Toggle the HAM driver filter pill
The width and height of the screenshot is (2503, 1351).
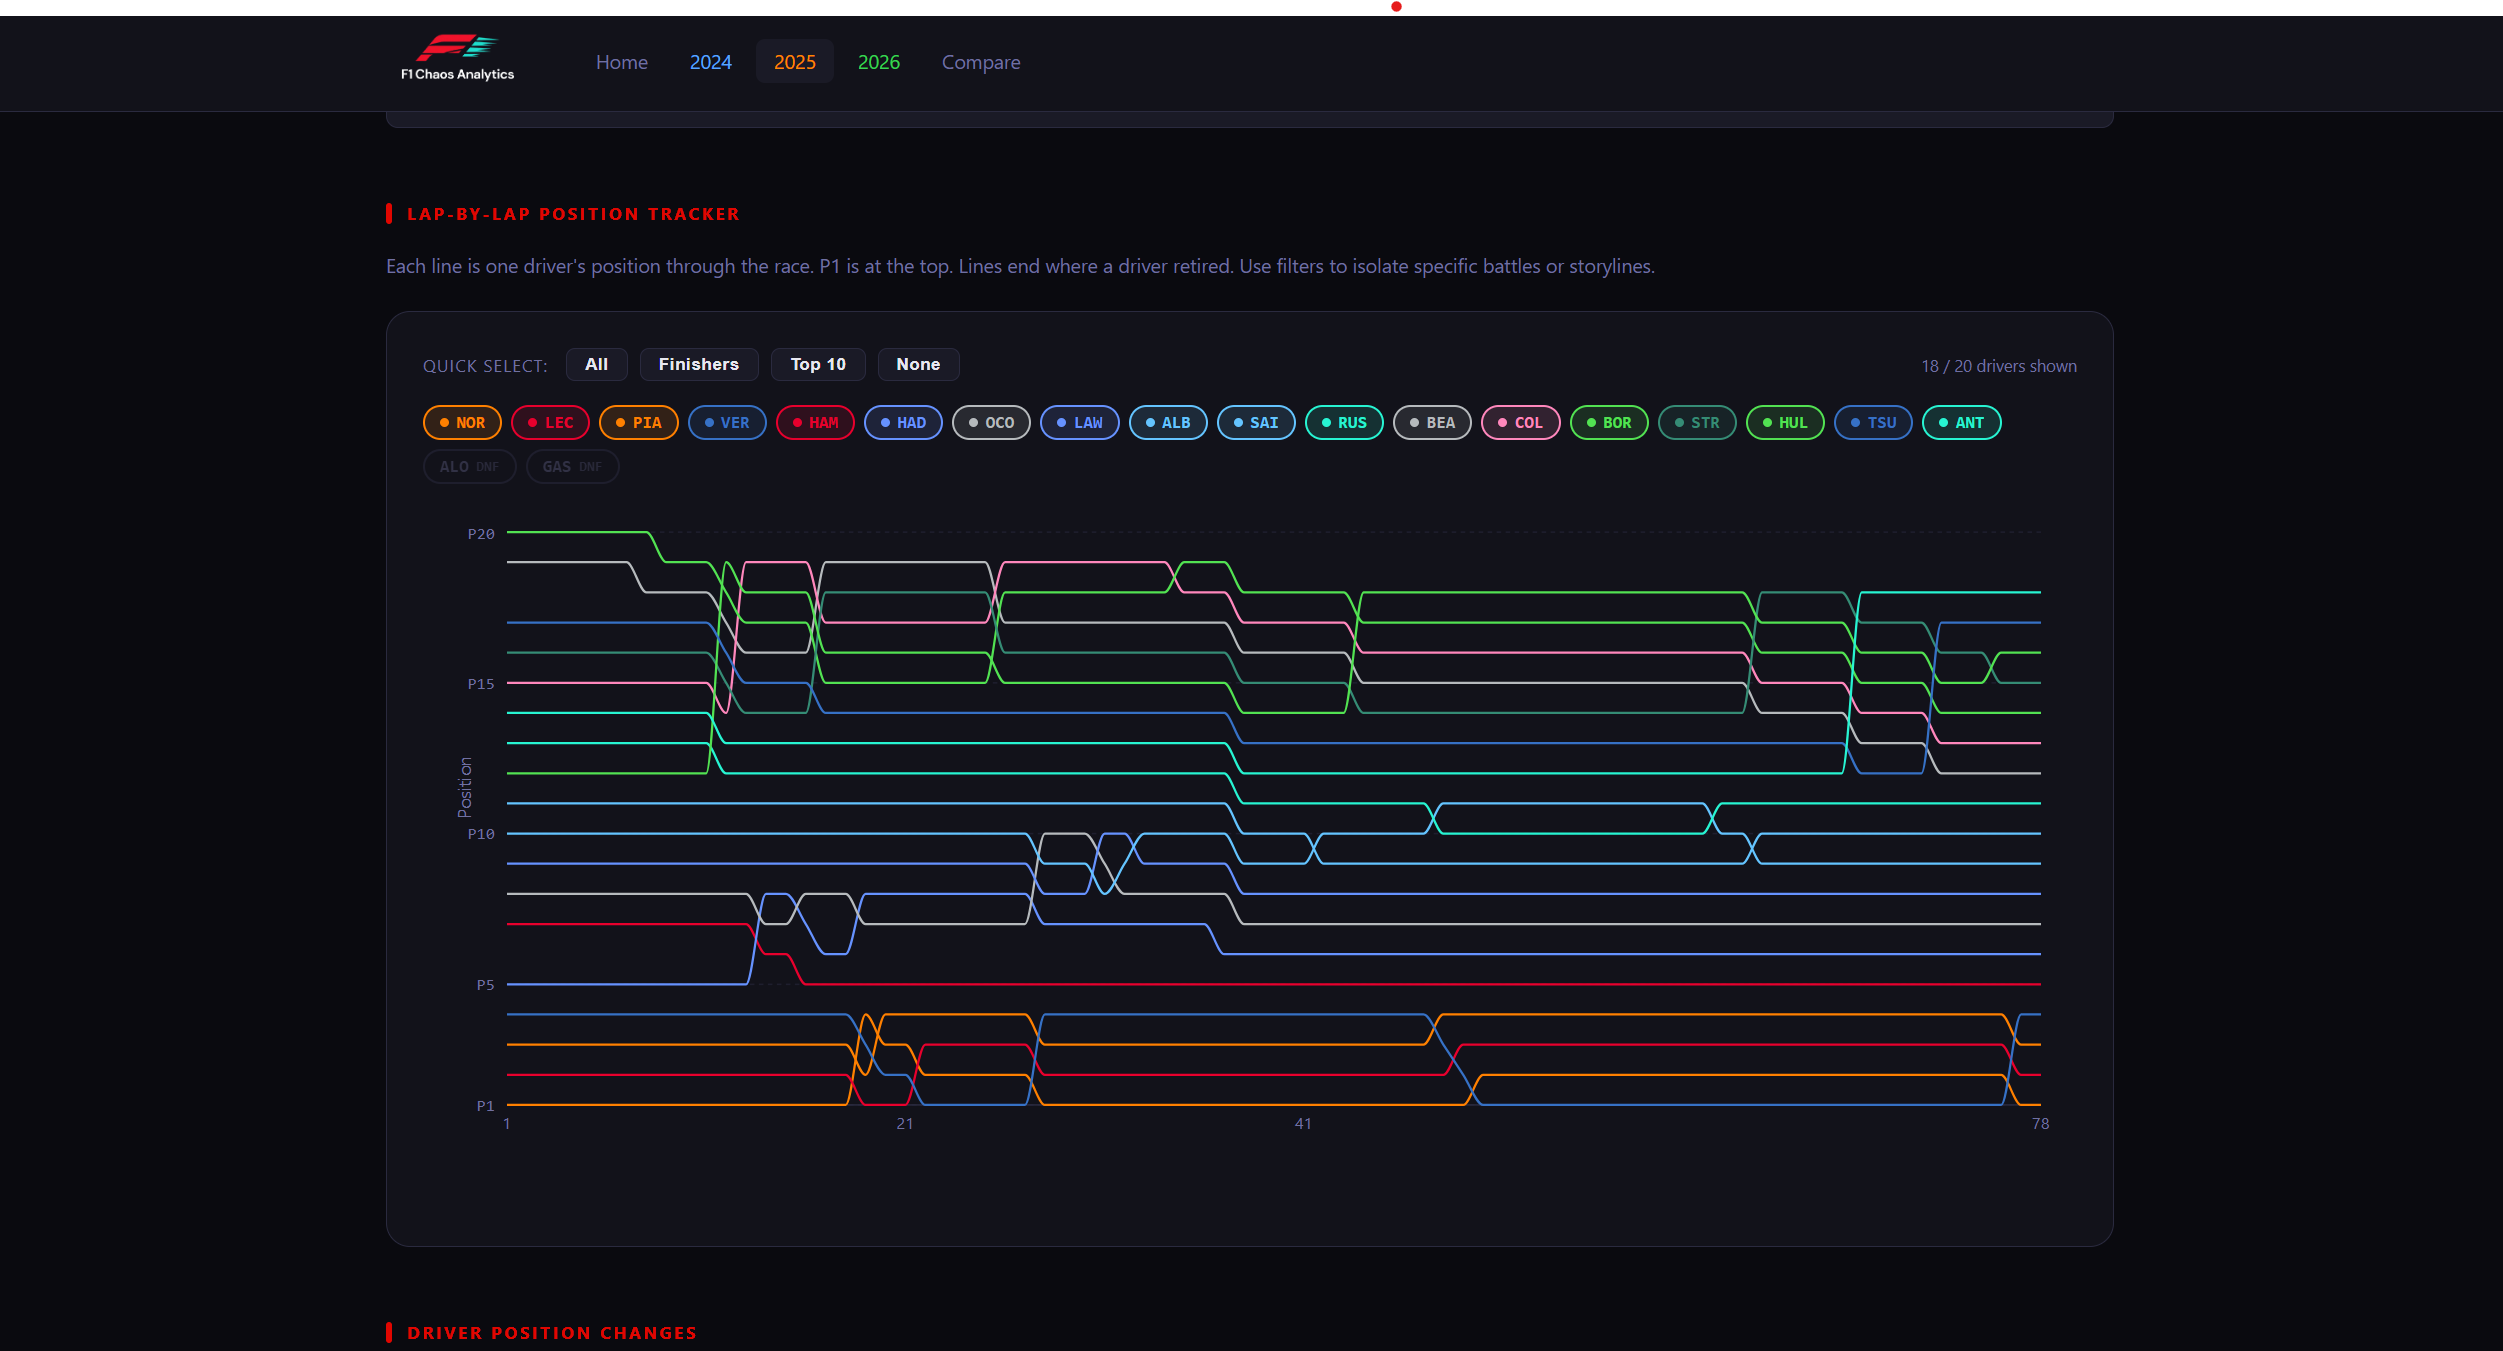click(815, 422)
